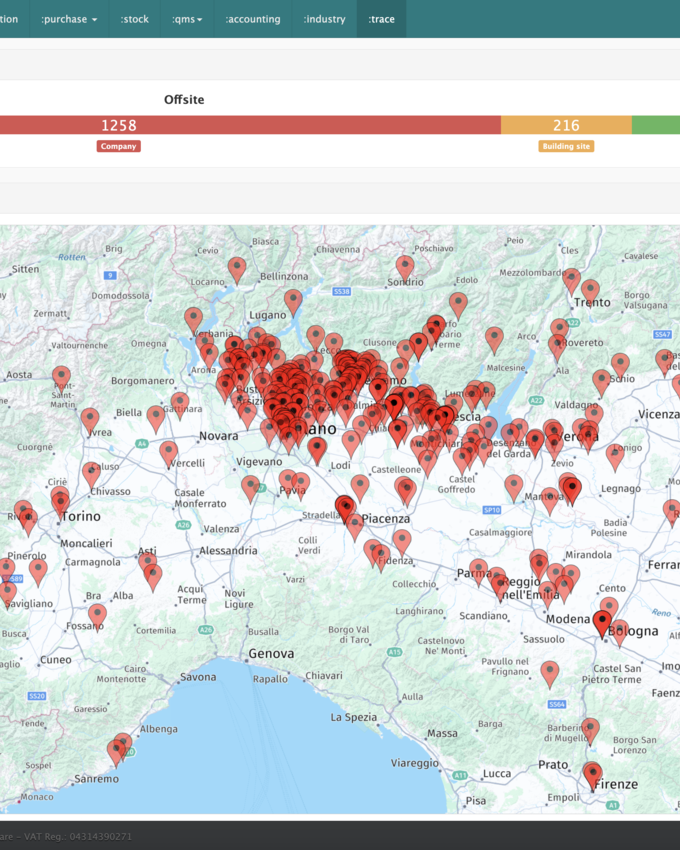The height and width of the screenshot is (850, 680).
Task: Select the marker near Barberino di Mugello
Action: [591, 730]
